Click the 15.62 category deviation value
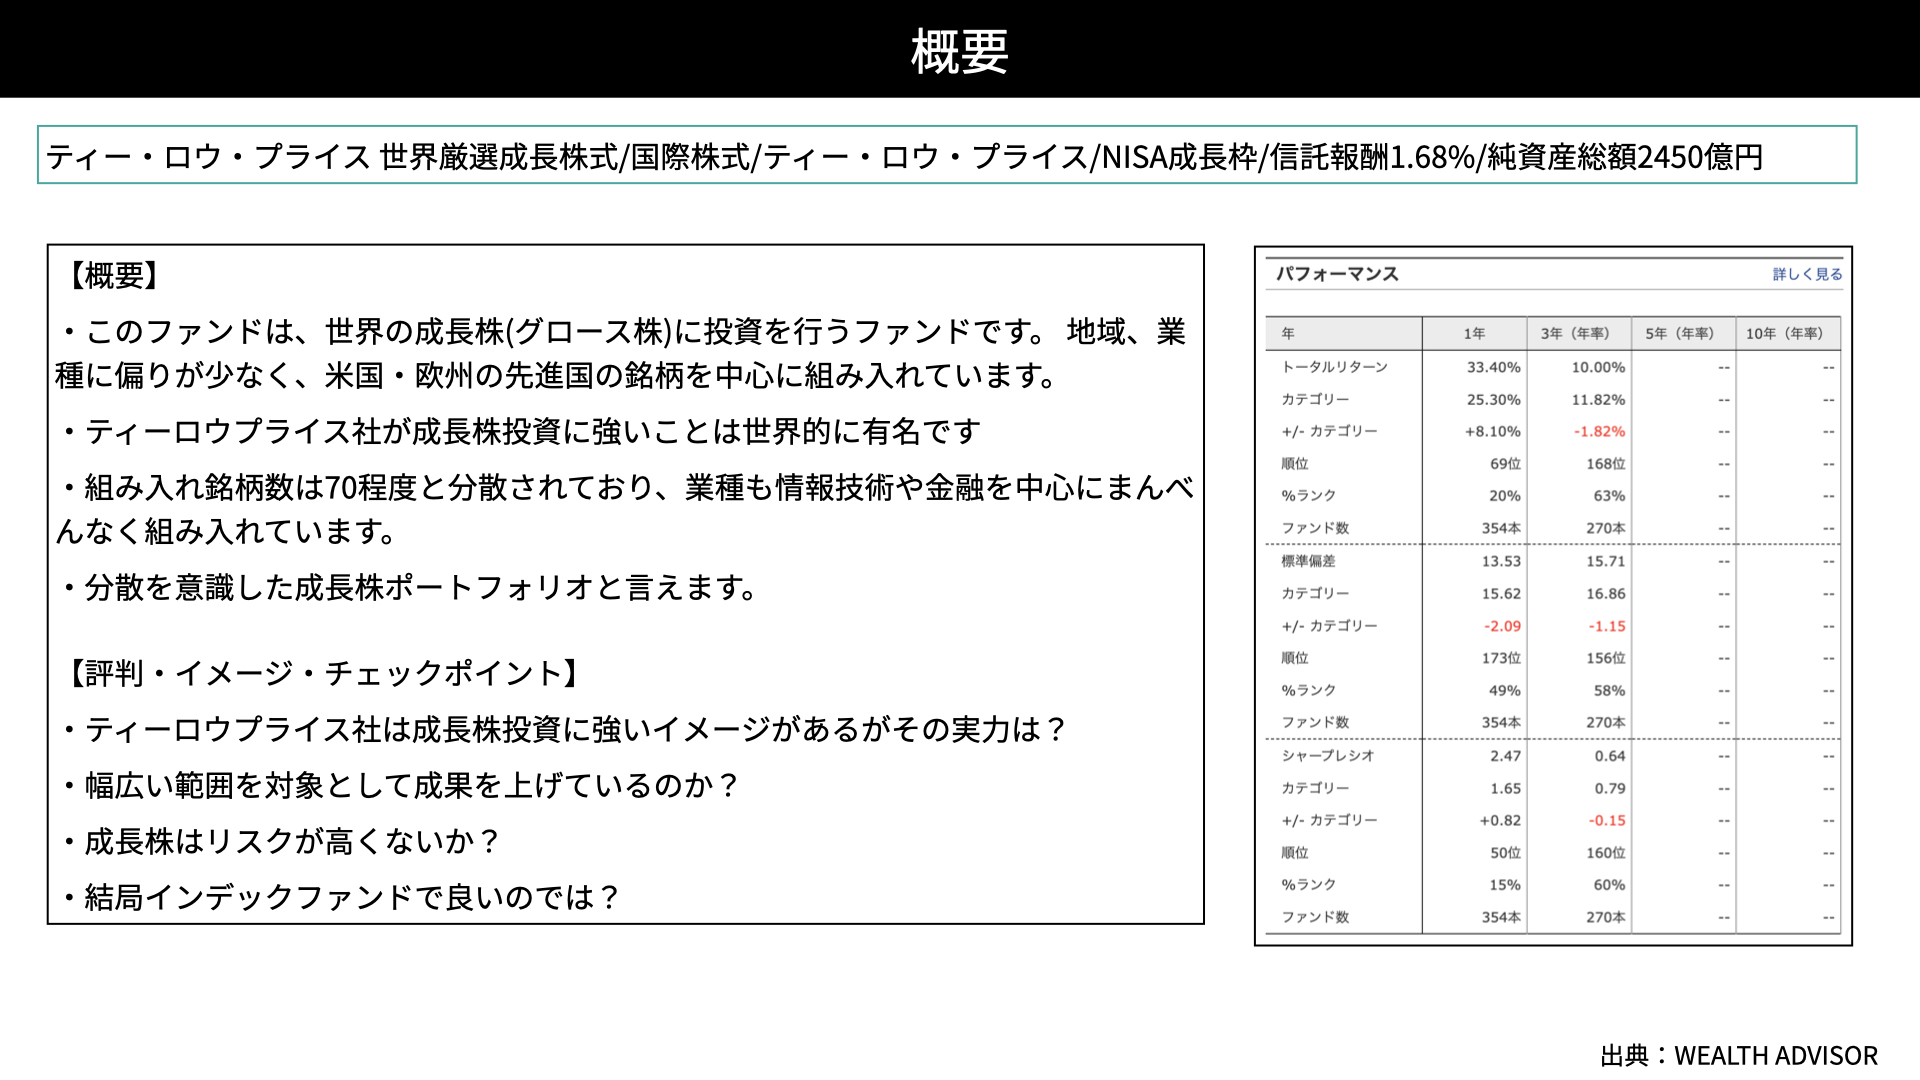The height and width of the screenshot is (1080, 1920). [x=1501, y=593]
